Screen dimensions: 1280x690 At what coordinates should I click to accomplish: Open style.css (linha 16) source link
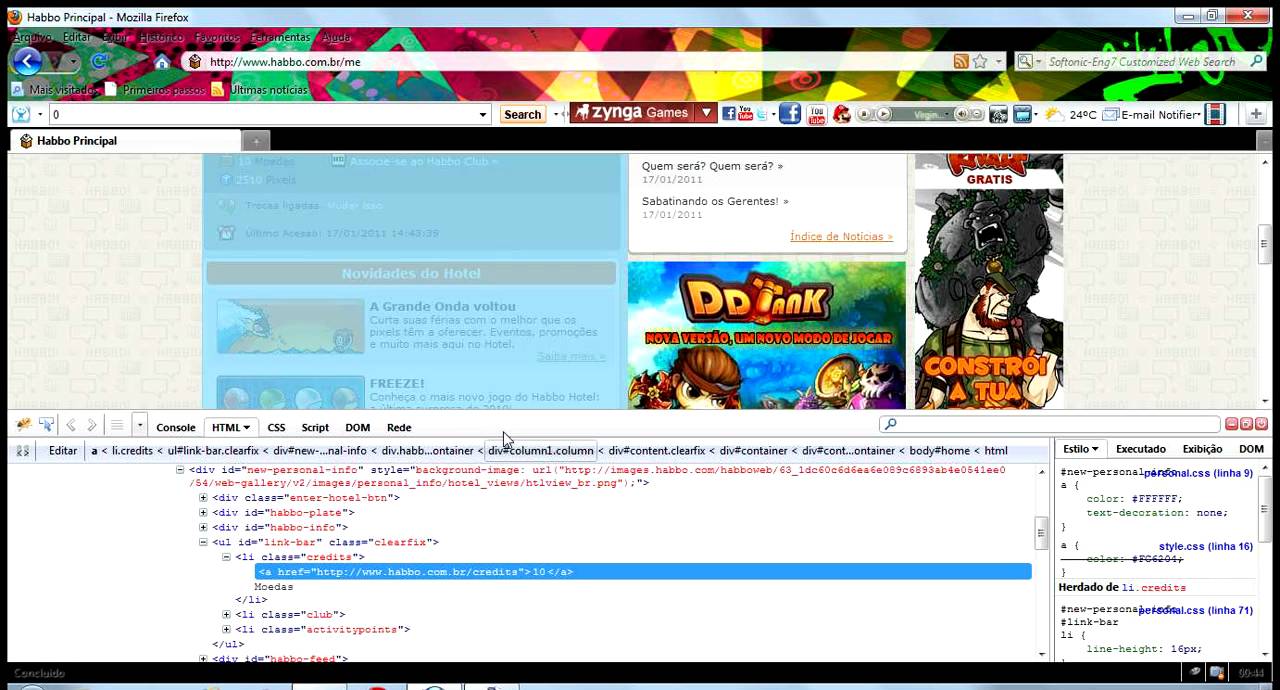[x=1206, y=546]
